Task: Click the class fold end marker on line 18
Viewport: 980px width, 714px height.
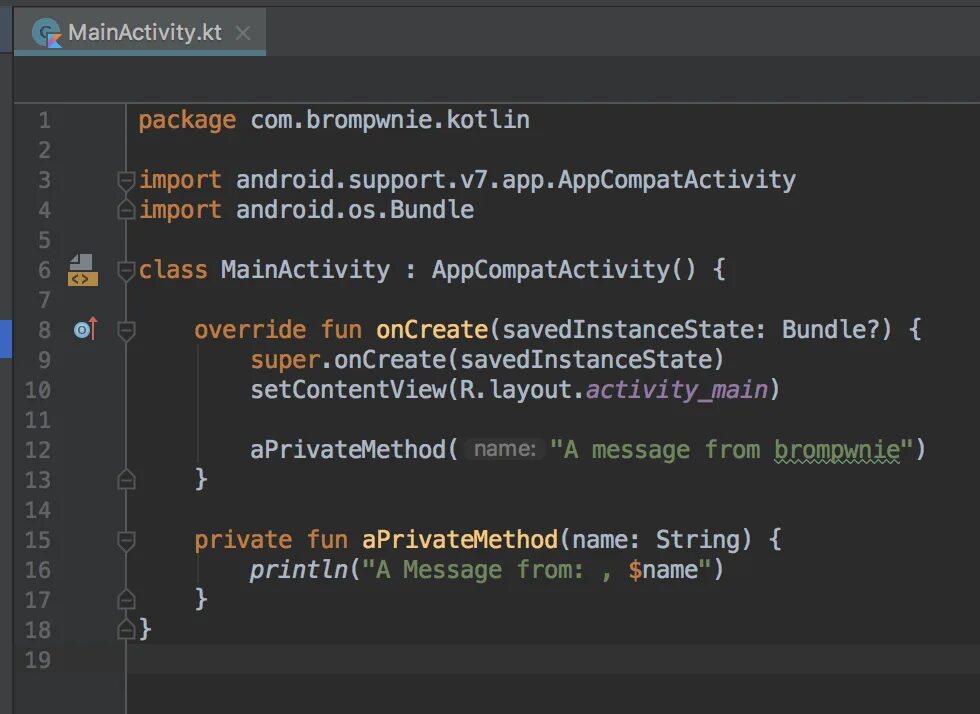Action: coord(126,629)
